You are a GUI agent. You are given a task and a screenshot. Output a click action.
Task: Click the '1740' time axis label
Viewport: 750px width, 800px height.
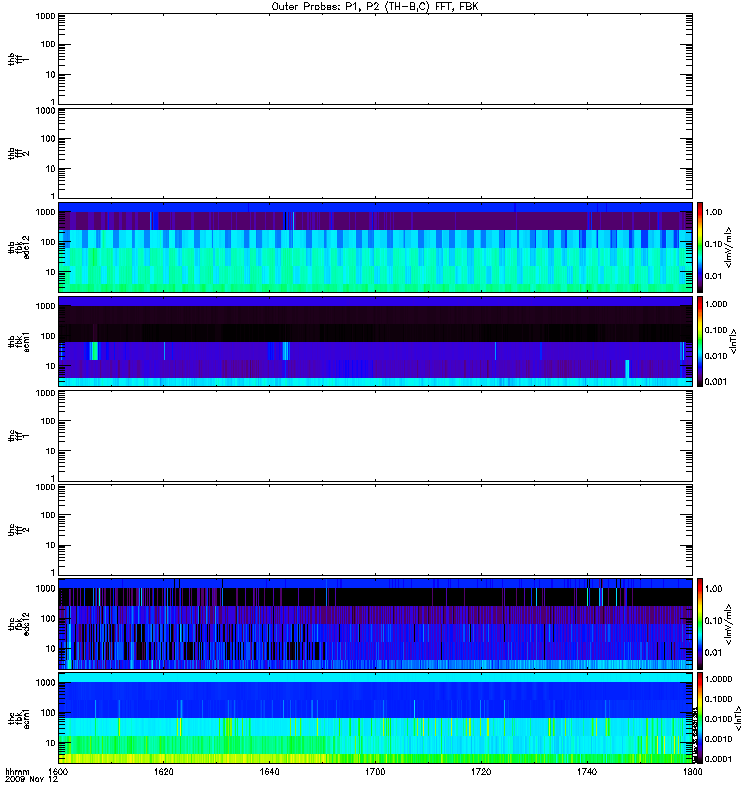(587, 771)
